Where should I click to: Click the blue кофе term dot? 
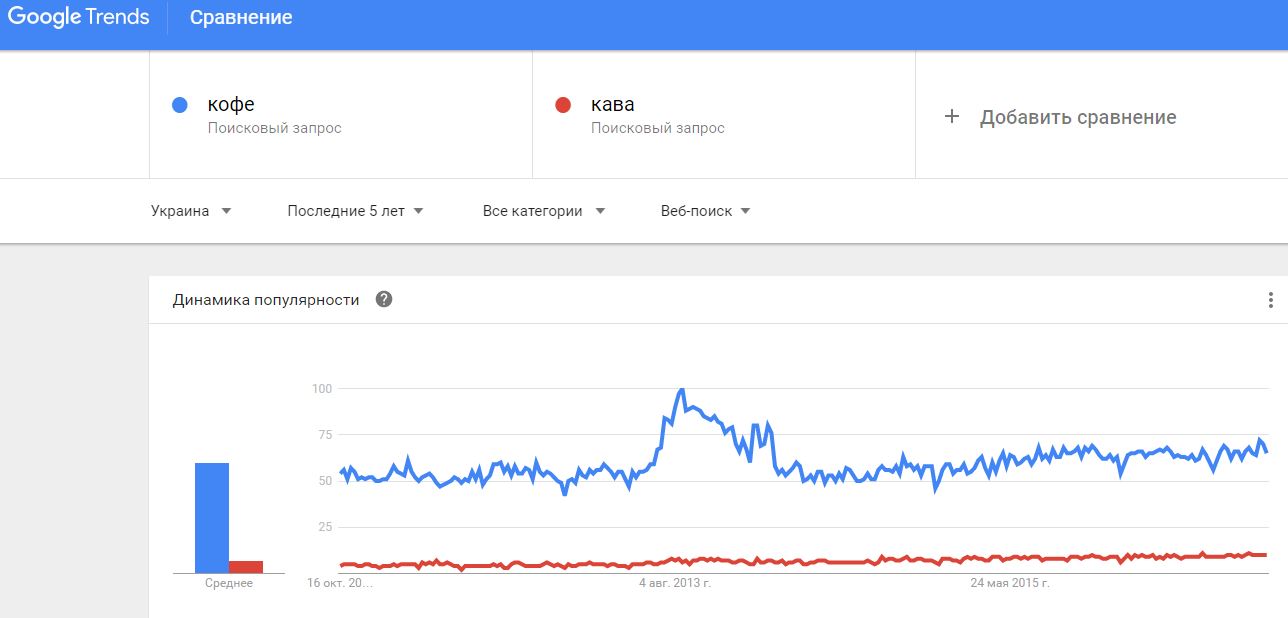(x=180, y=105)
